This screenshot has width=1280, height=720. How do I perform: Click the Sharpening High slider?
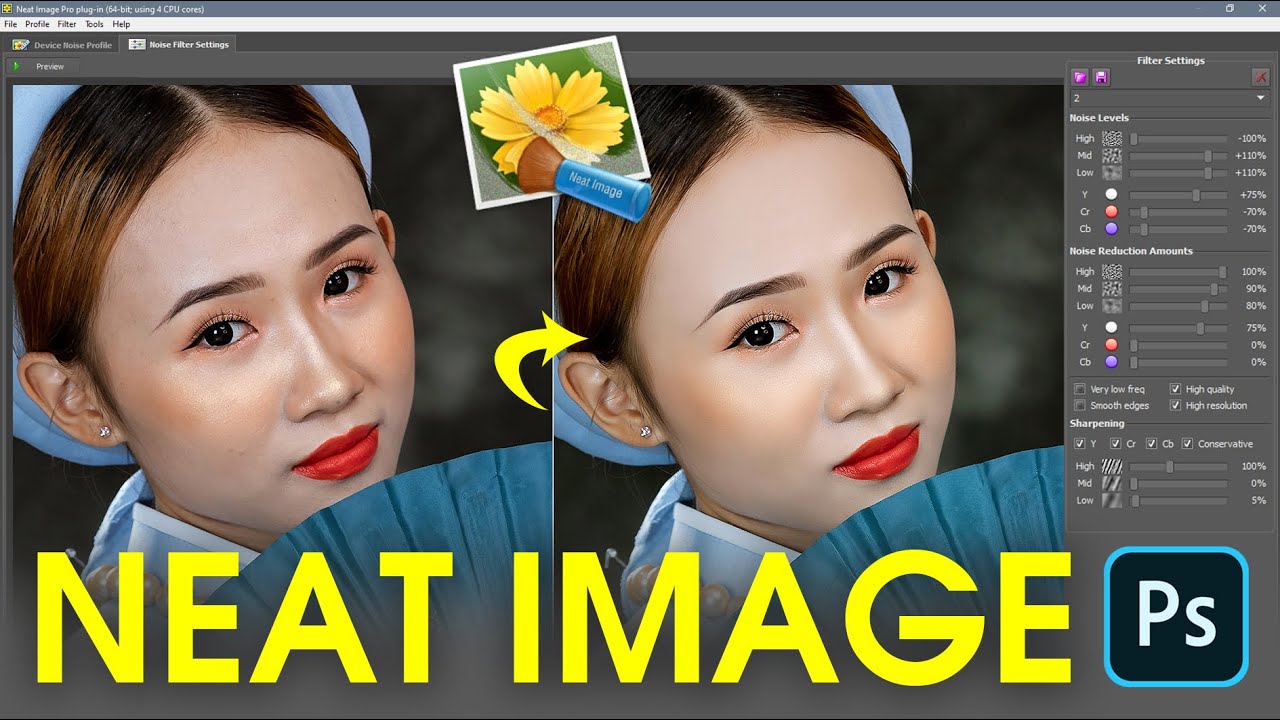[1178, 466]
